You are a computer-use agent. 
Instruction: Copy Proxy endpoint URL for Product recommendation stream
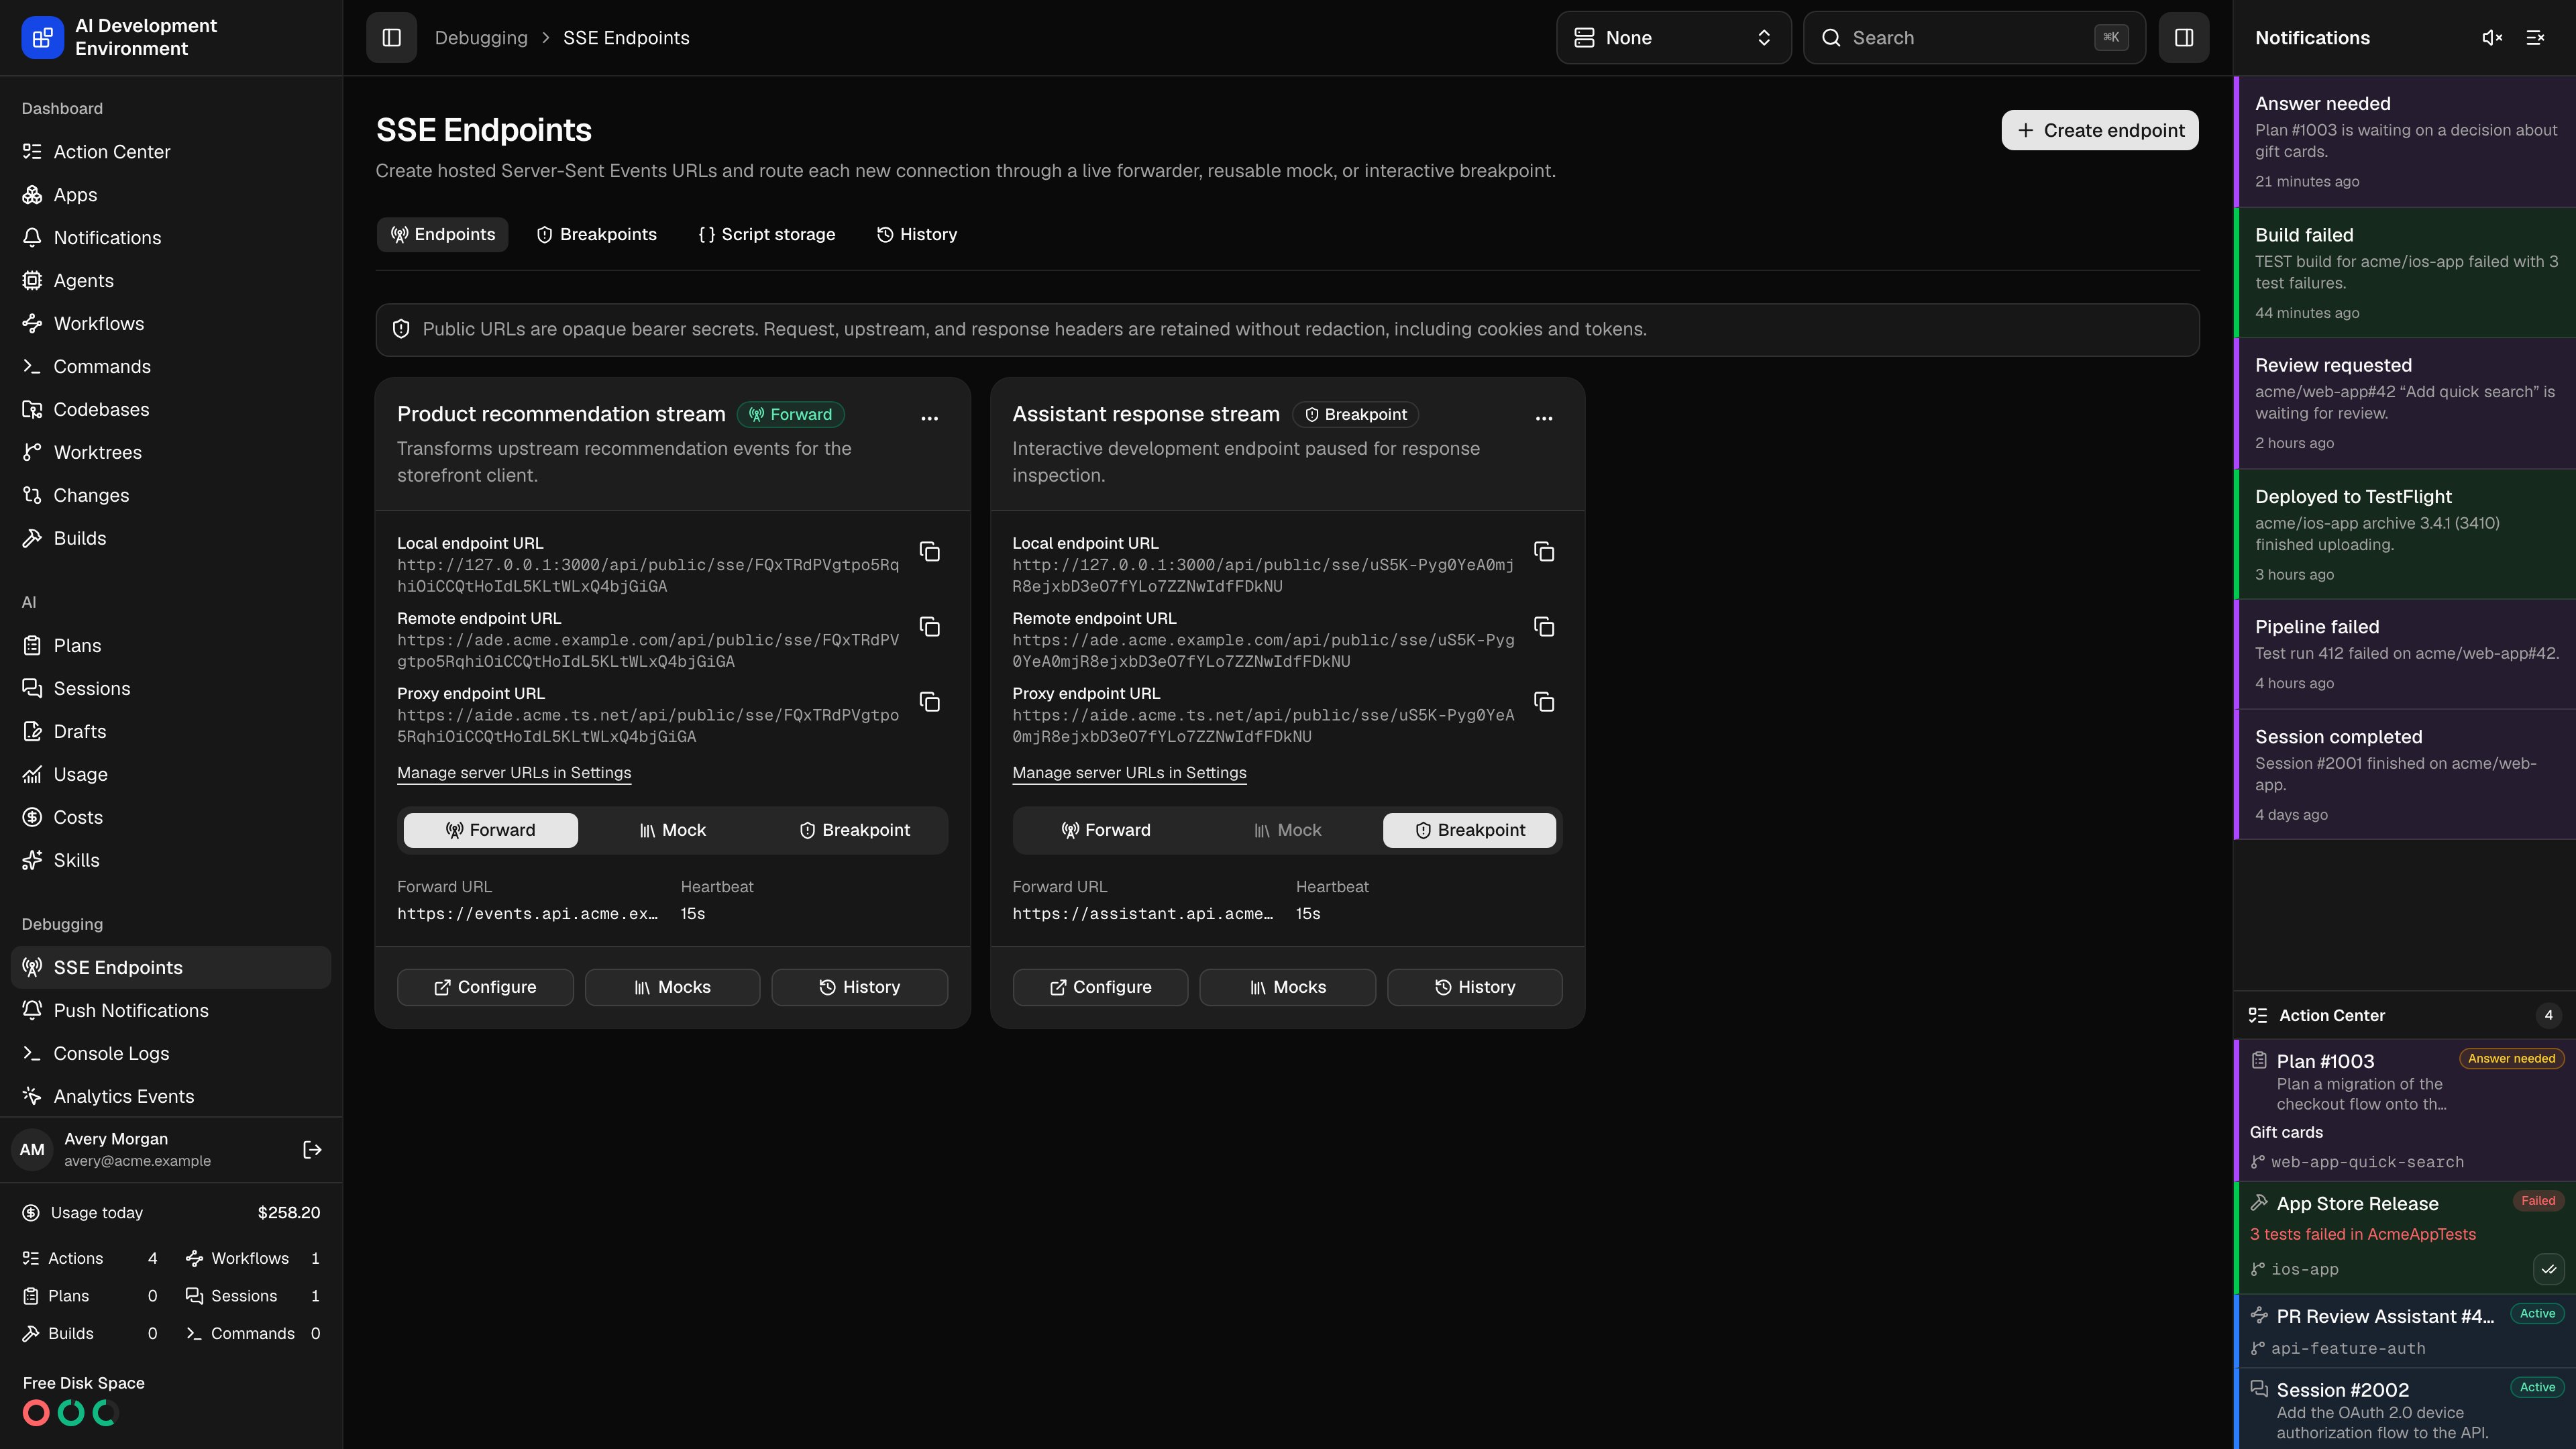click(x=929, y=702)
